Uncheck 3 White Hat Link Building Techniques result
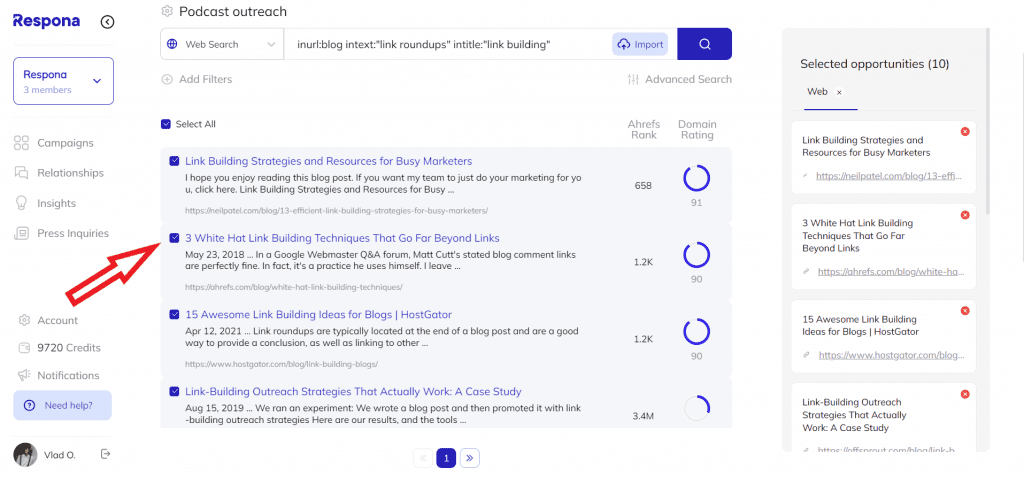The height and width of the screenshot is (477, 1024). 174,238
